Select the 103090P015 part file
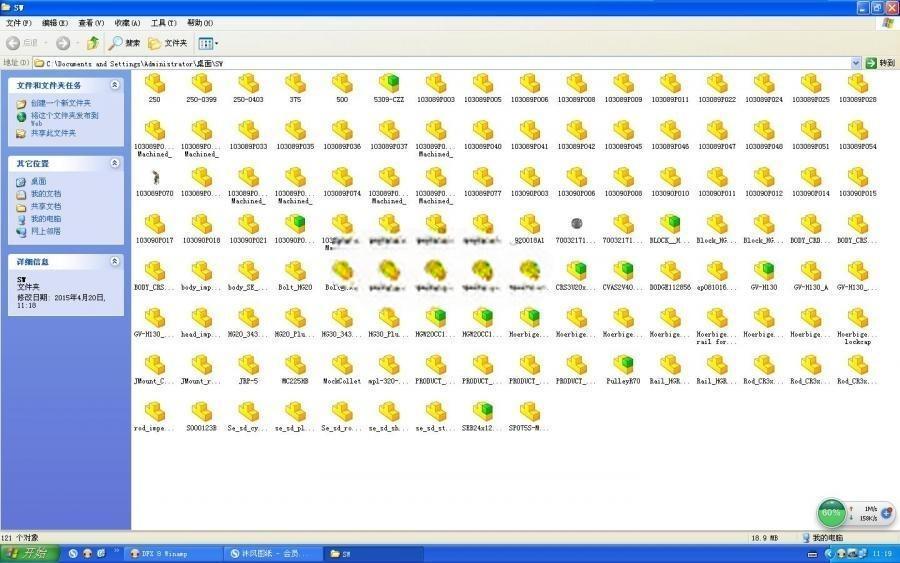The image size is (900, 563). click(858, 178)
